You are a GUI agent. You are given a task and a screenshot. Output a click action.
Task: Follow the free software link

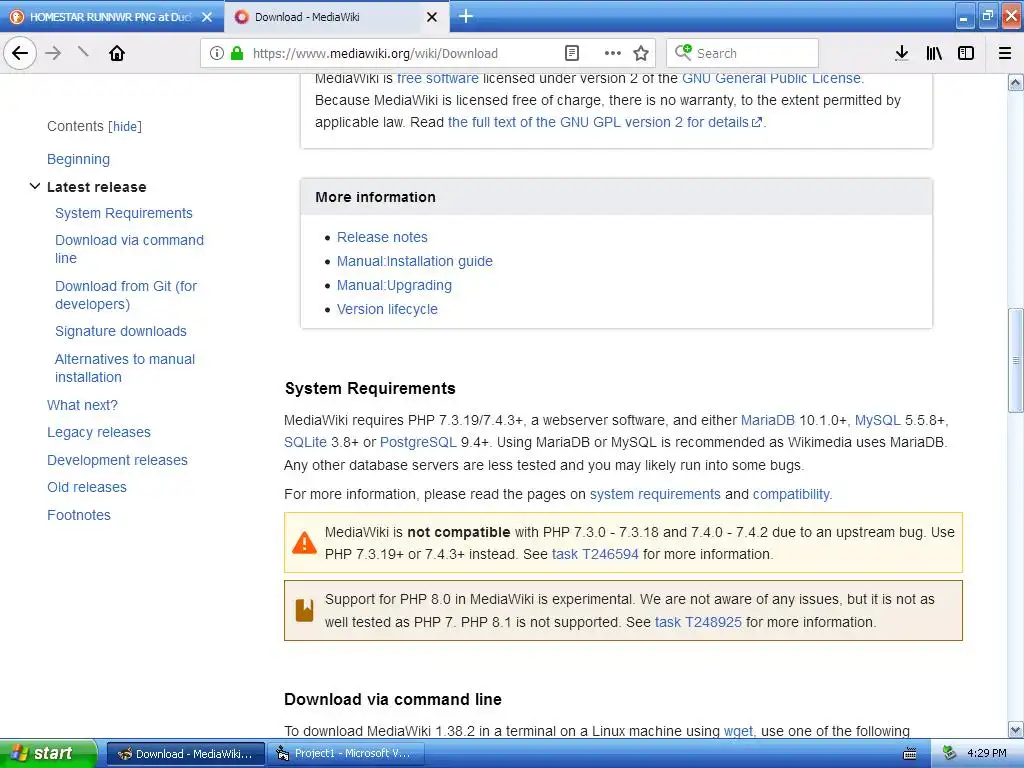(438, 78)
